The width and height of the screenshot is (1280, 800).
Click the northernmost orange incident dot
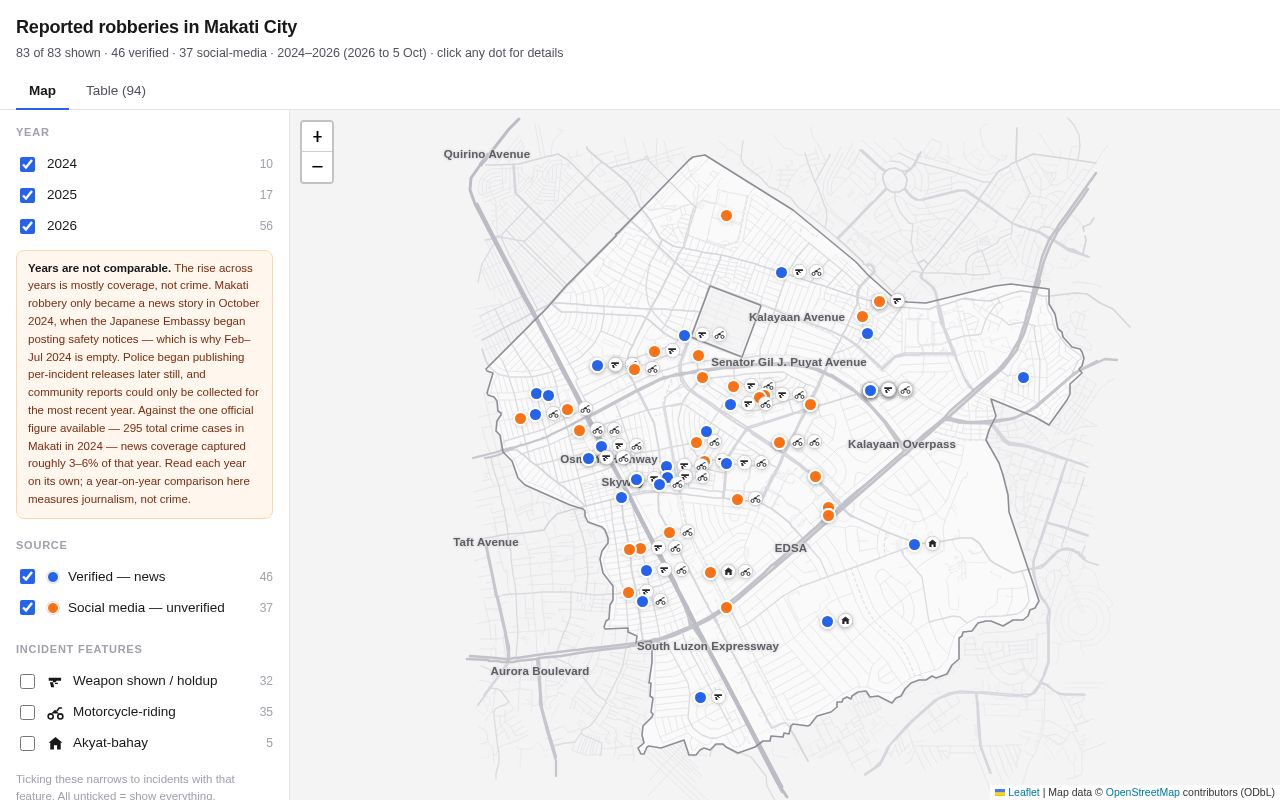pyautogui.click(x=726, y=215)
